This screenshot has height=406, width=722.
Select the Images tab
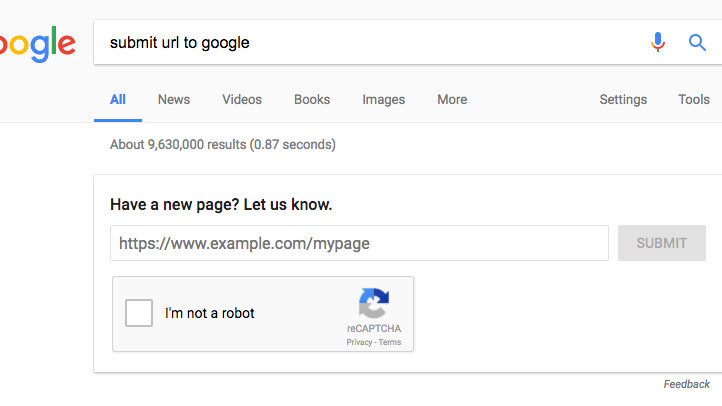point(384,100)
